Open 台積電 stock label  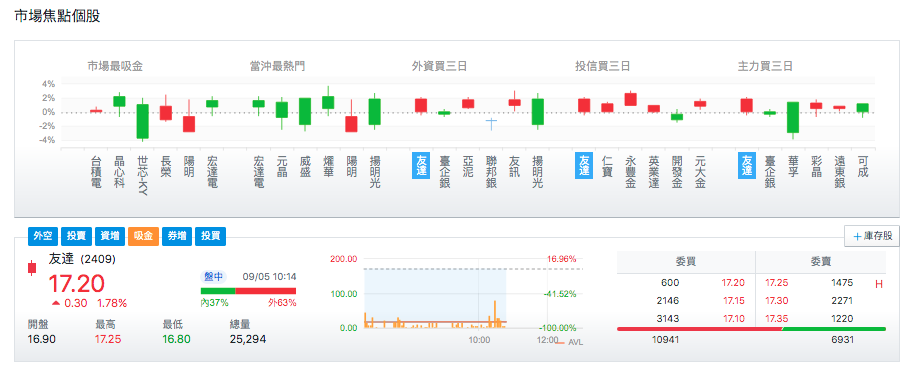pyautogui.click(x=96, y=171)
